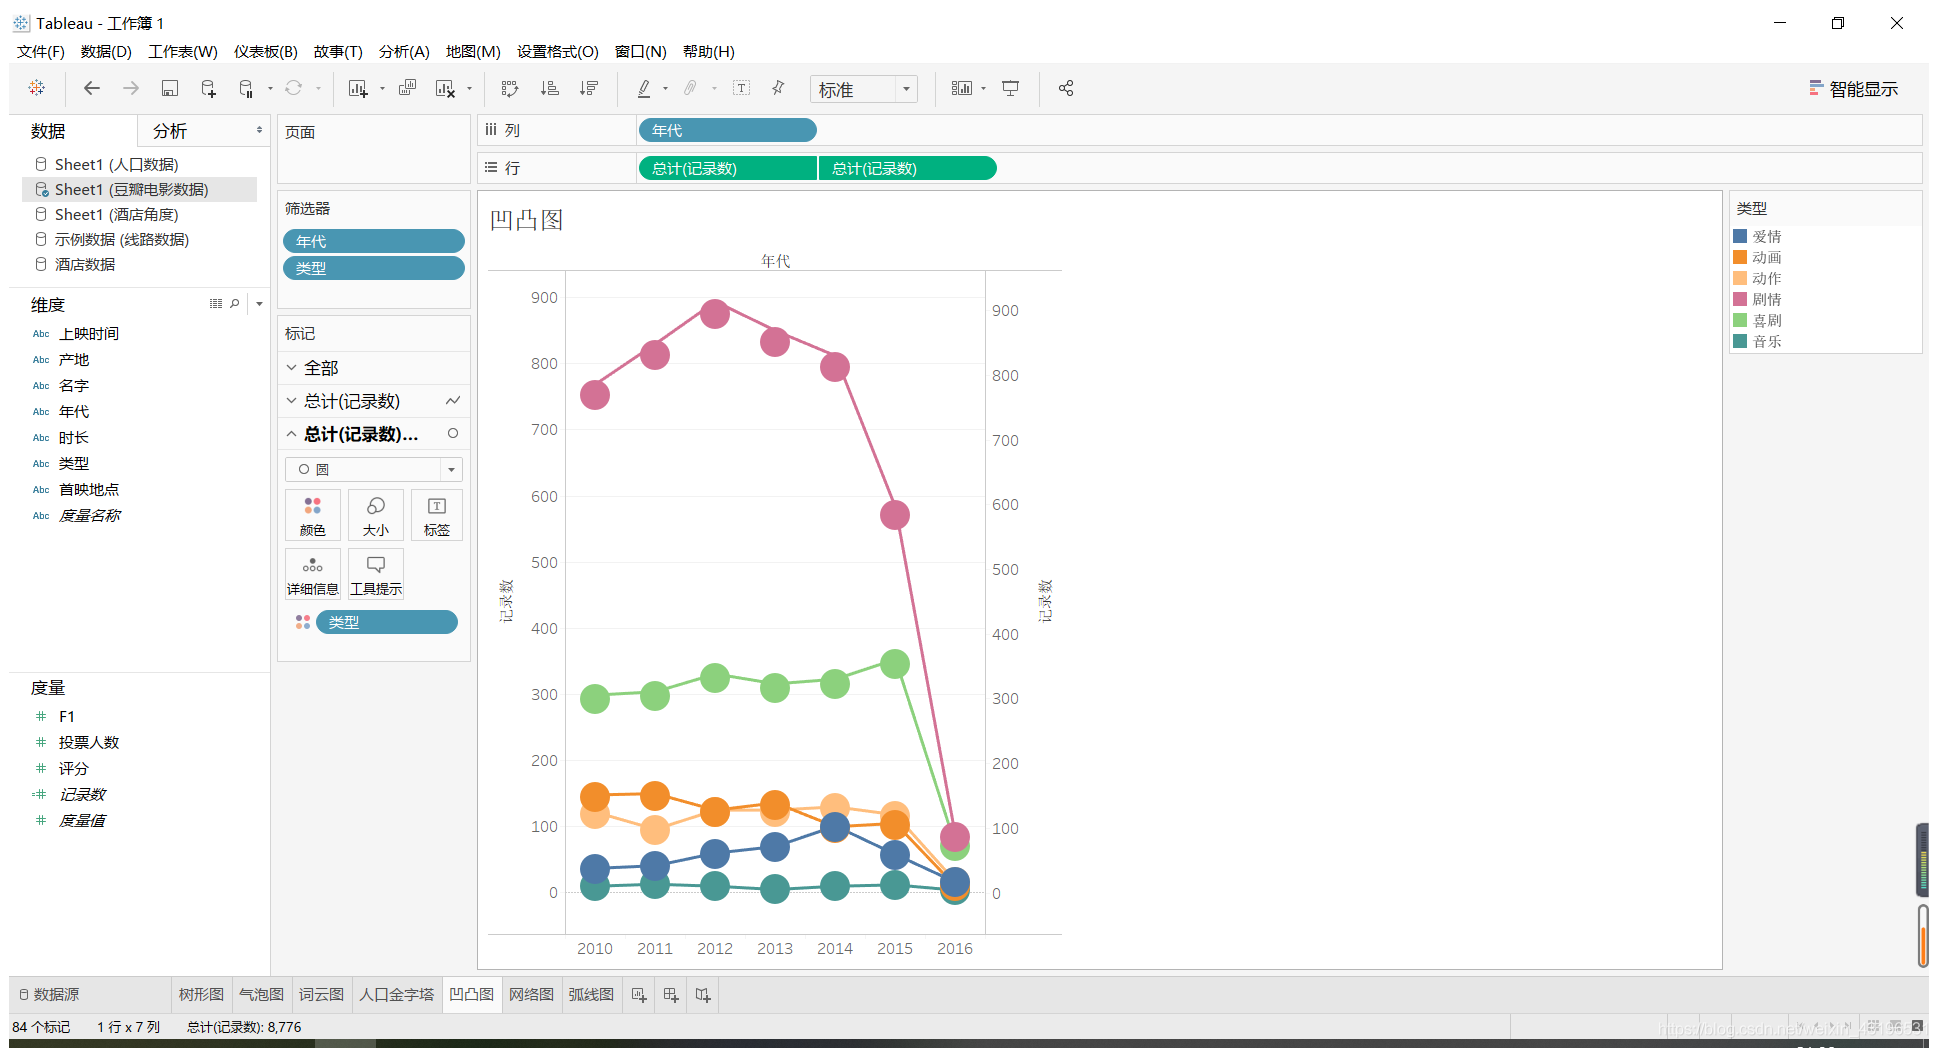Click the 剧情 data point for 2012
The height and width of the screenshot is (1048, 1938).
click(x=715, y=314)
